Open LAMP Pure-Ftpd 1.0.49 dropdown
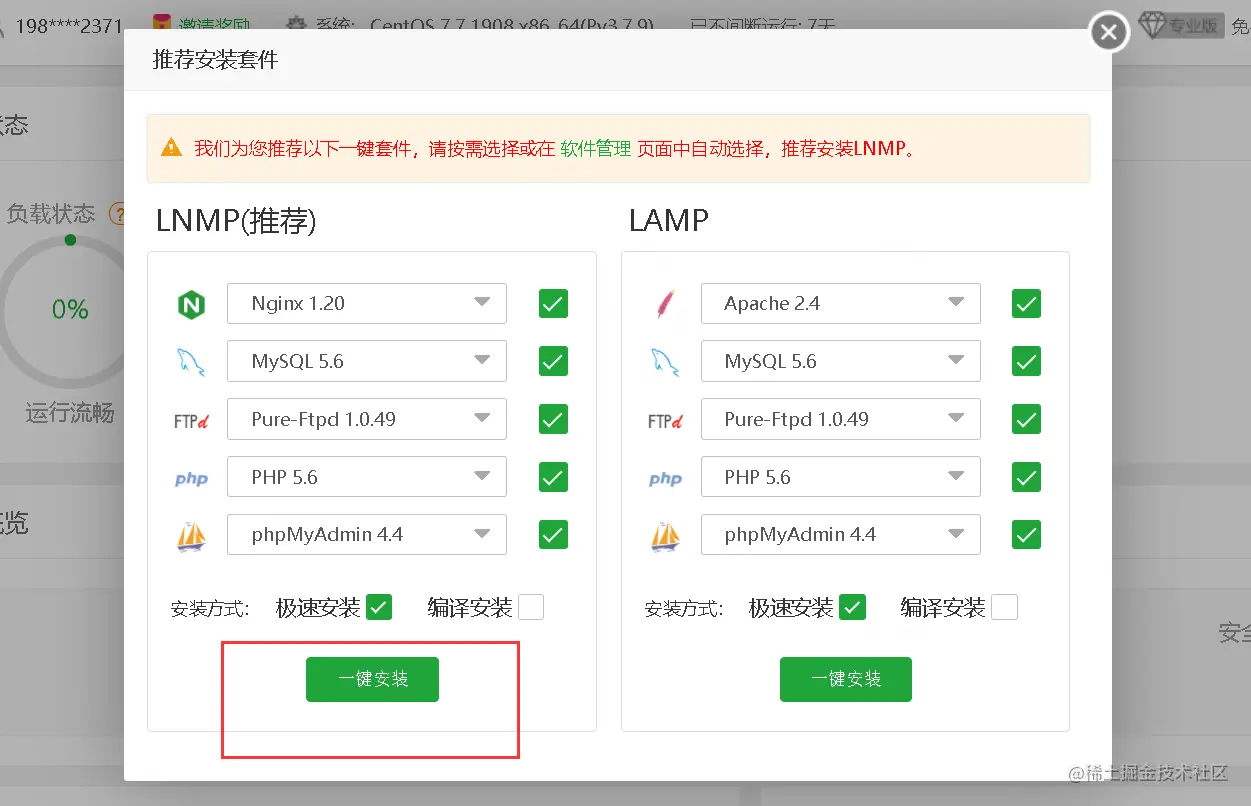This screenshot has width=1251, height=806. click(840, 420)
